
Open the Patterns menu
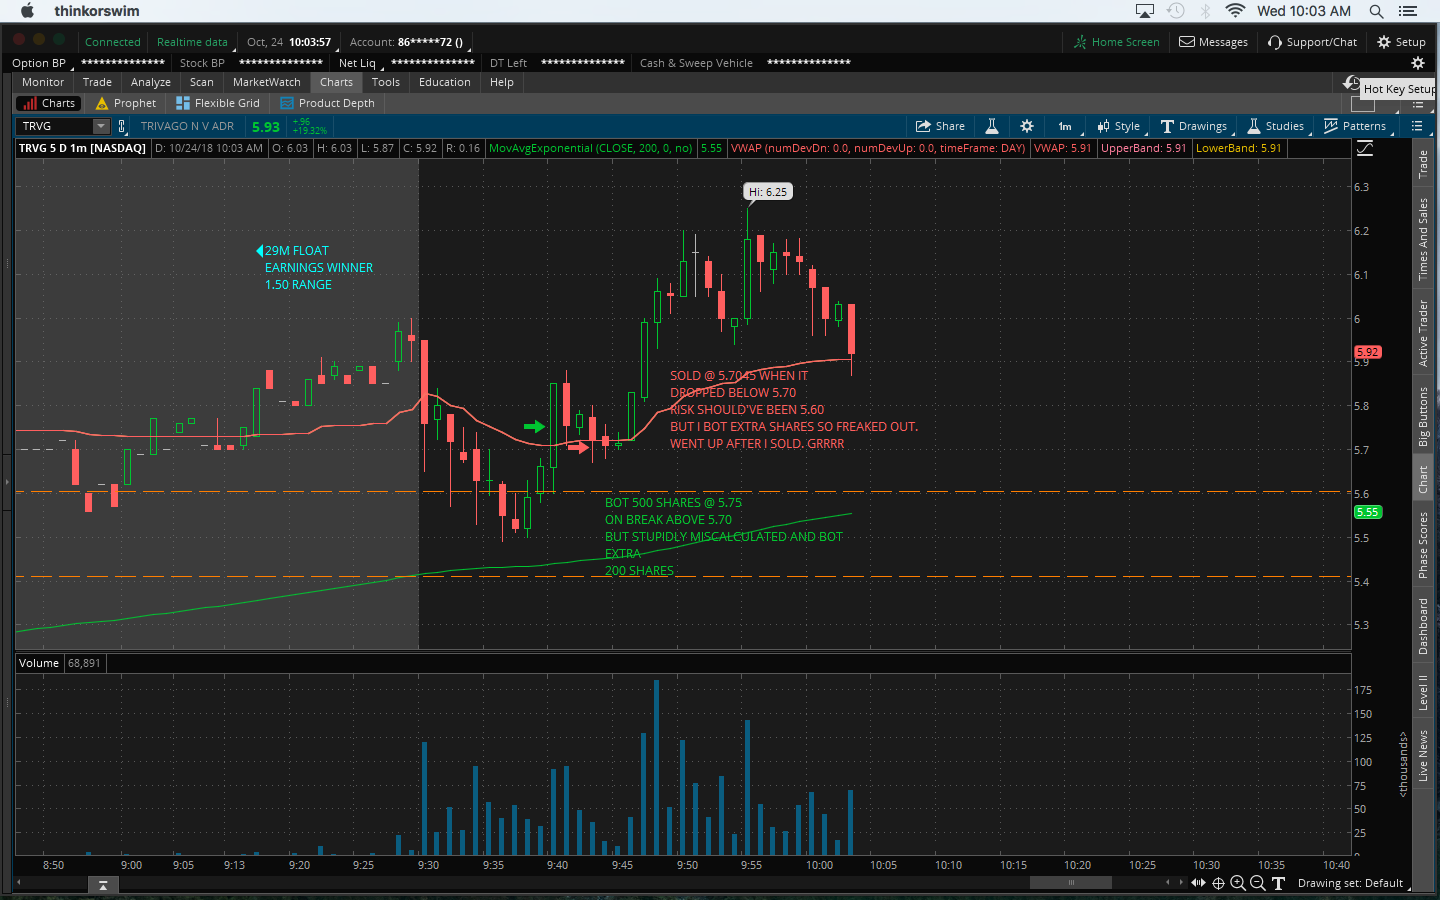click(x=1354, y=126)
